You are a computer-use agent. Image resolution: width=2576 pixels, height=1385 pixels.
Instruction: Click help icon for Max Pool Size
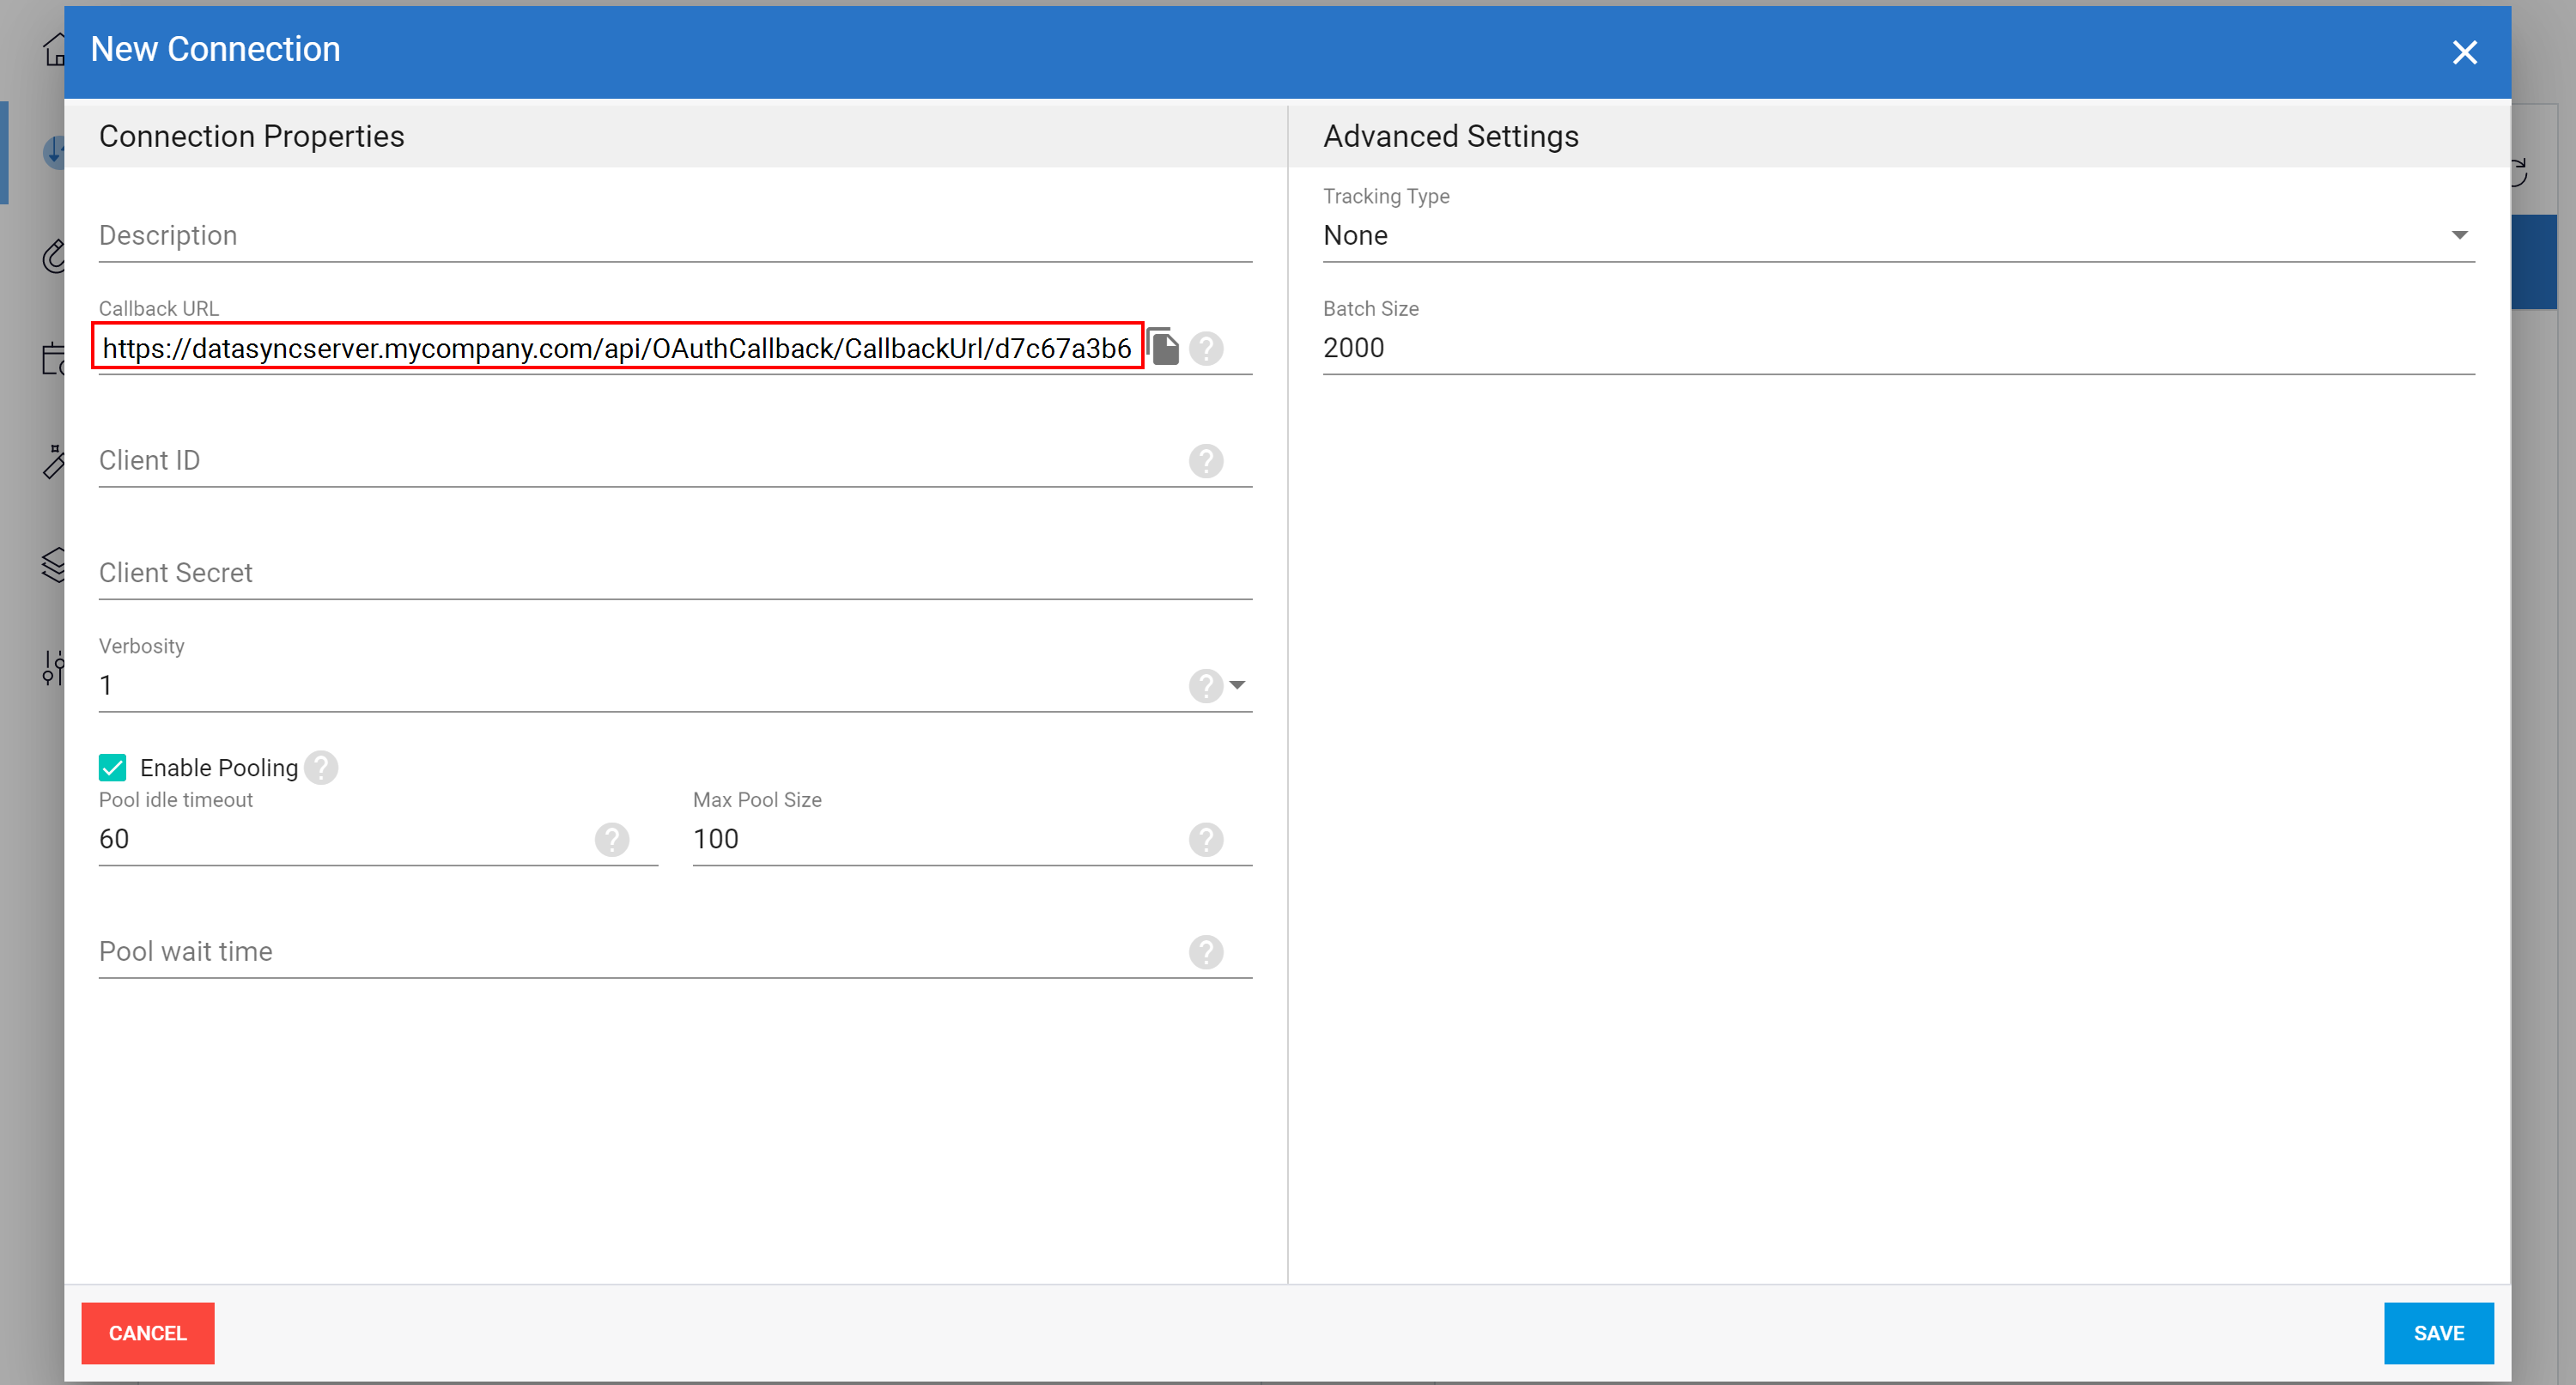pos(1206,839)
